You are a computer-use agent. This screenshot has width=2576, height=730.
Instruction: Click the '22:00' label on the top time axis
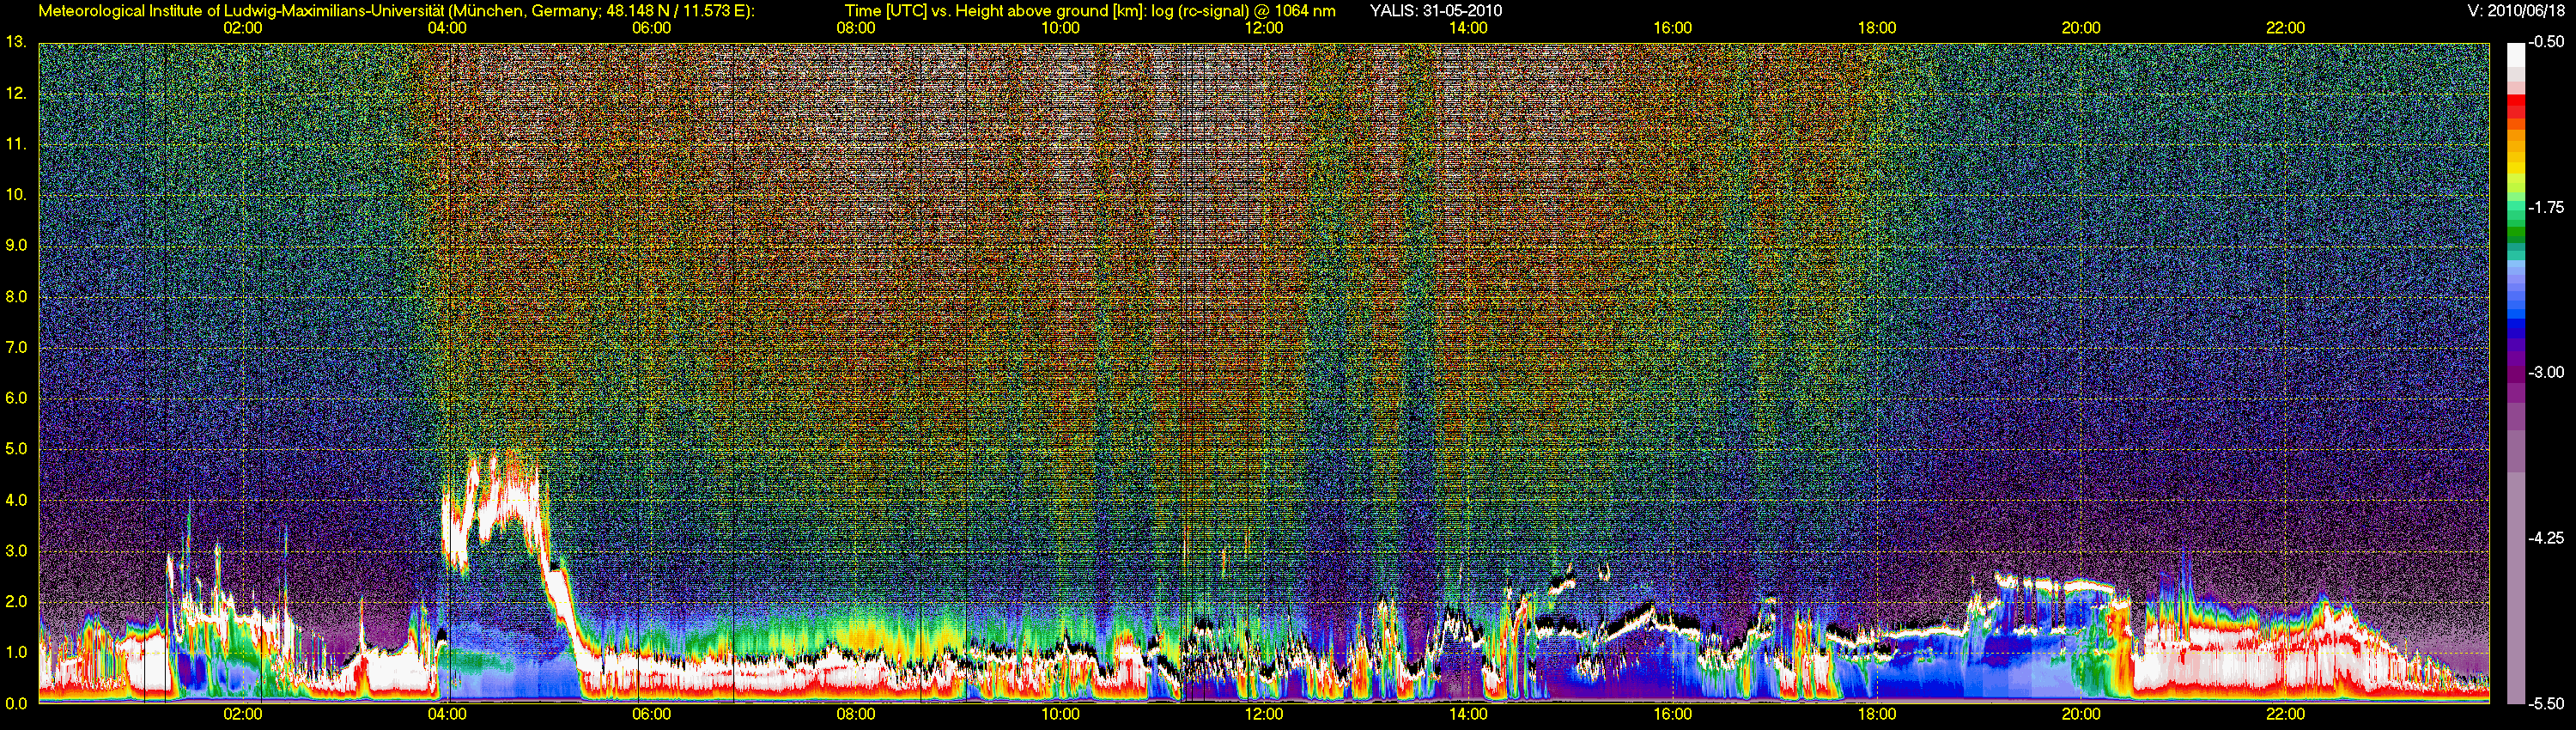click(2285, 28)
